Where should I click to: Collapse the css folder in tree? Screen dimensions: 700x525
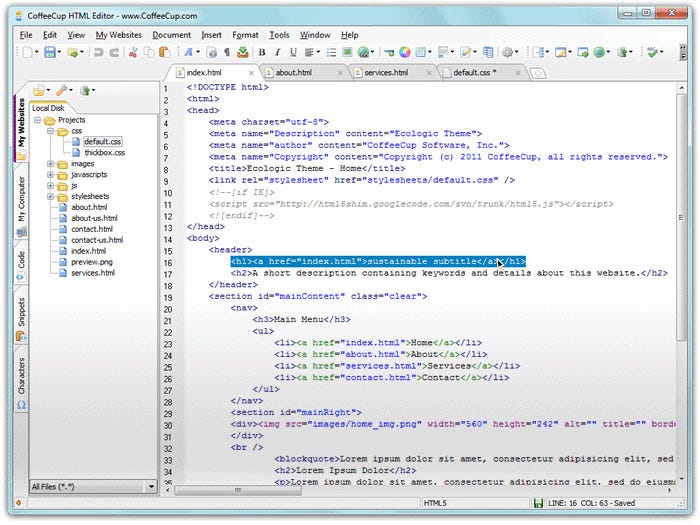point(51,131)
